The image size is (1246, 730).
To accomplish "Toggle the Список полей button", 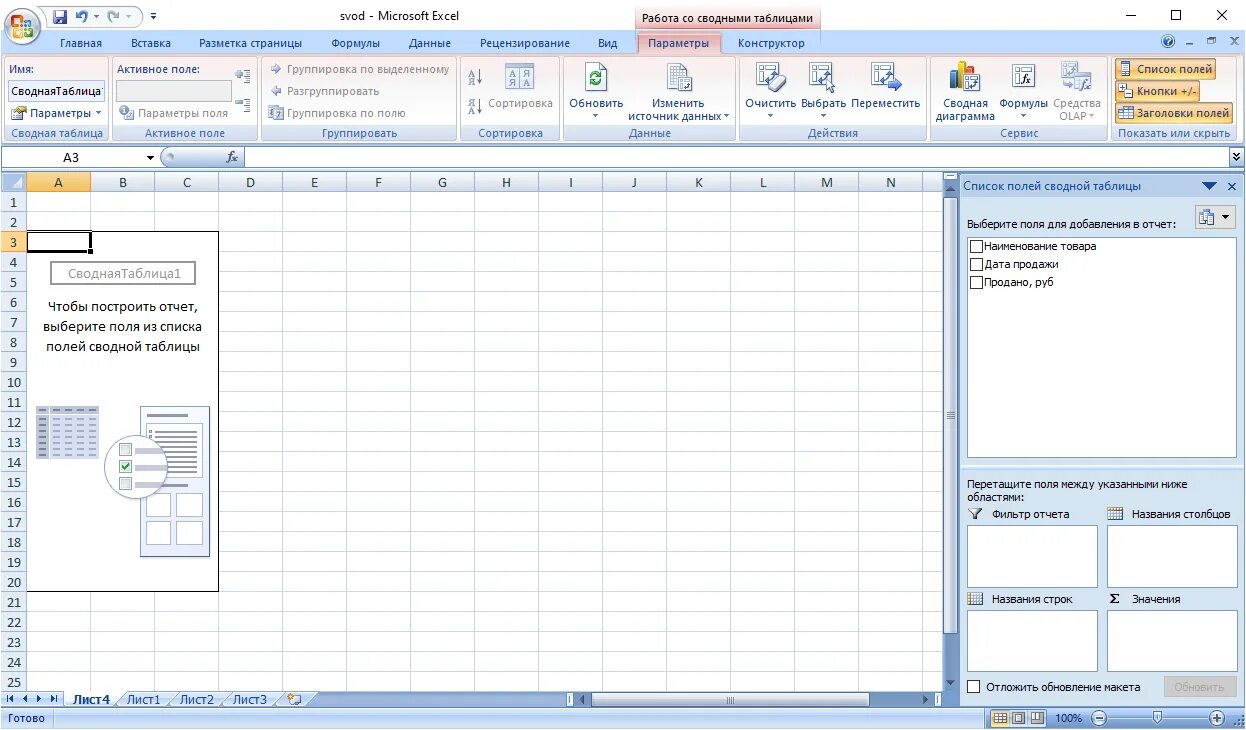I will (1165, 69).
